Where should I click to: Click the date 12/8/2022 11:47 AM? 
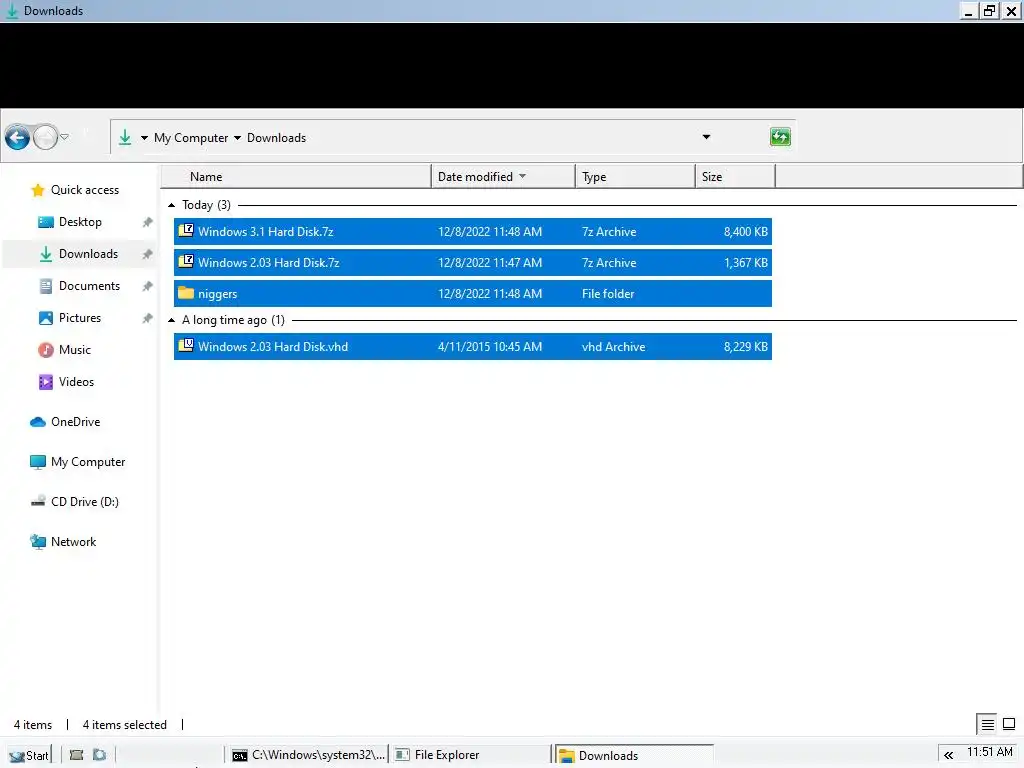pyautogui.click(x=490, y=263)
